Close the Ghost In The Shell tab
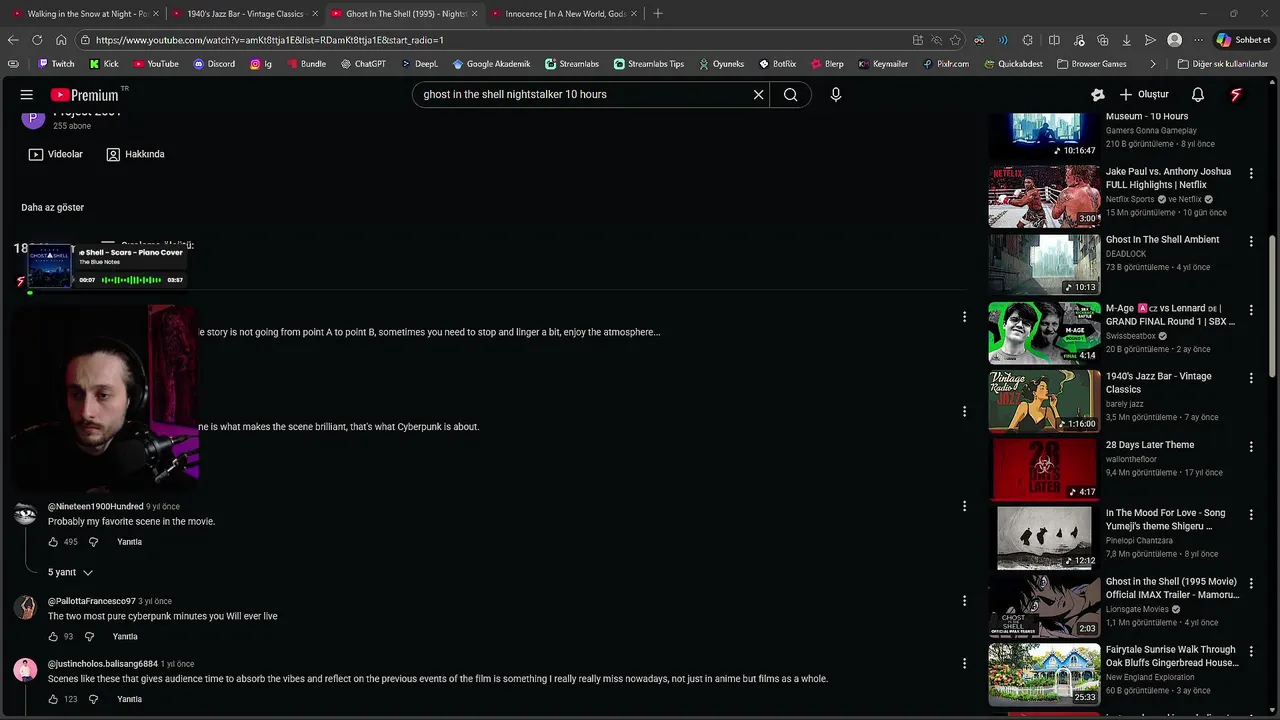The width and height of the screenshot is (1280, 720). [x=474, y=14]
